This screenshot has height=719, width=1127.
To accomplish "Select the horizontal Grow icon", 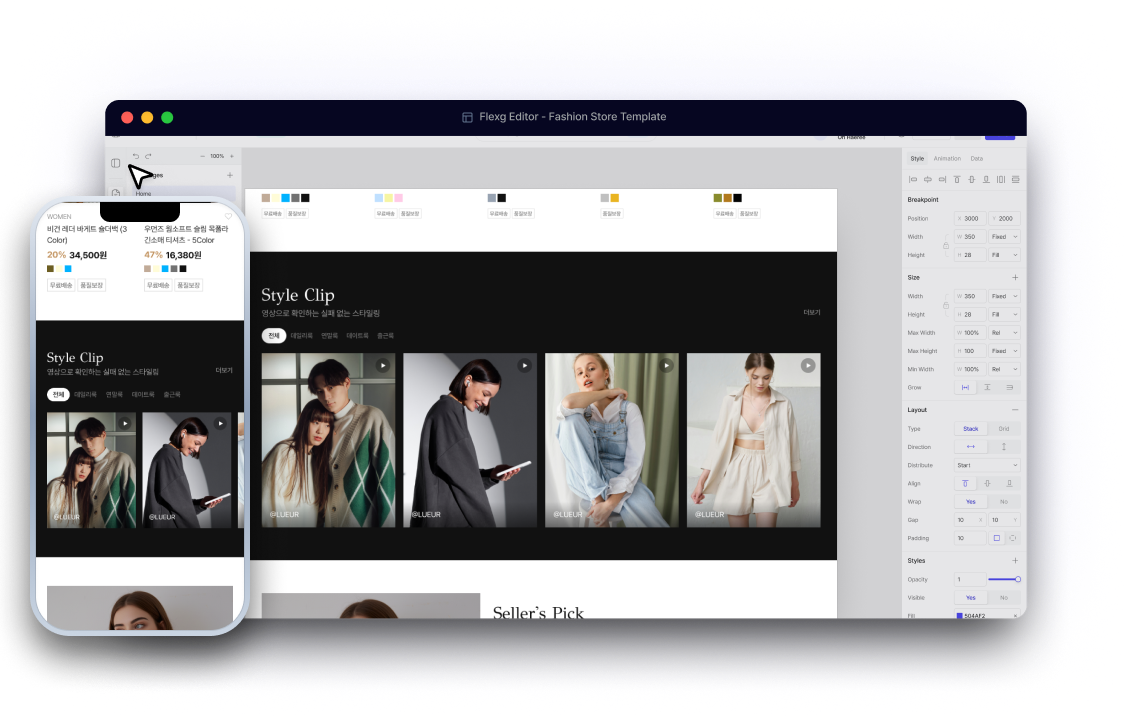I will pos(965,387).
